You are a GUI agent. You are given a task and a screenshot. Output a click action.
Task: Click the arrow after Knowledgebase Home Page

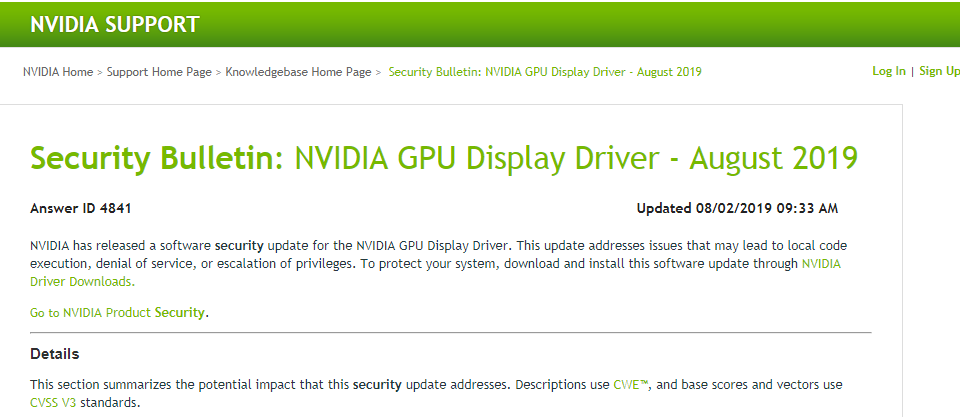pyautogui.click(x=378, y=73)
